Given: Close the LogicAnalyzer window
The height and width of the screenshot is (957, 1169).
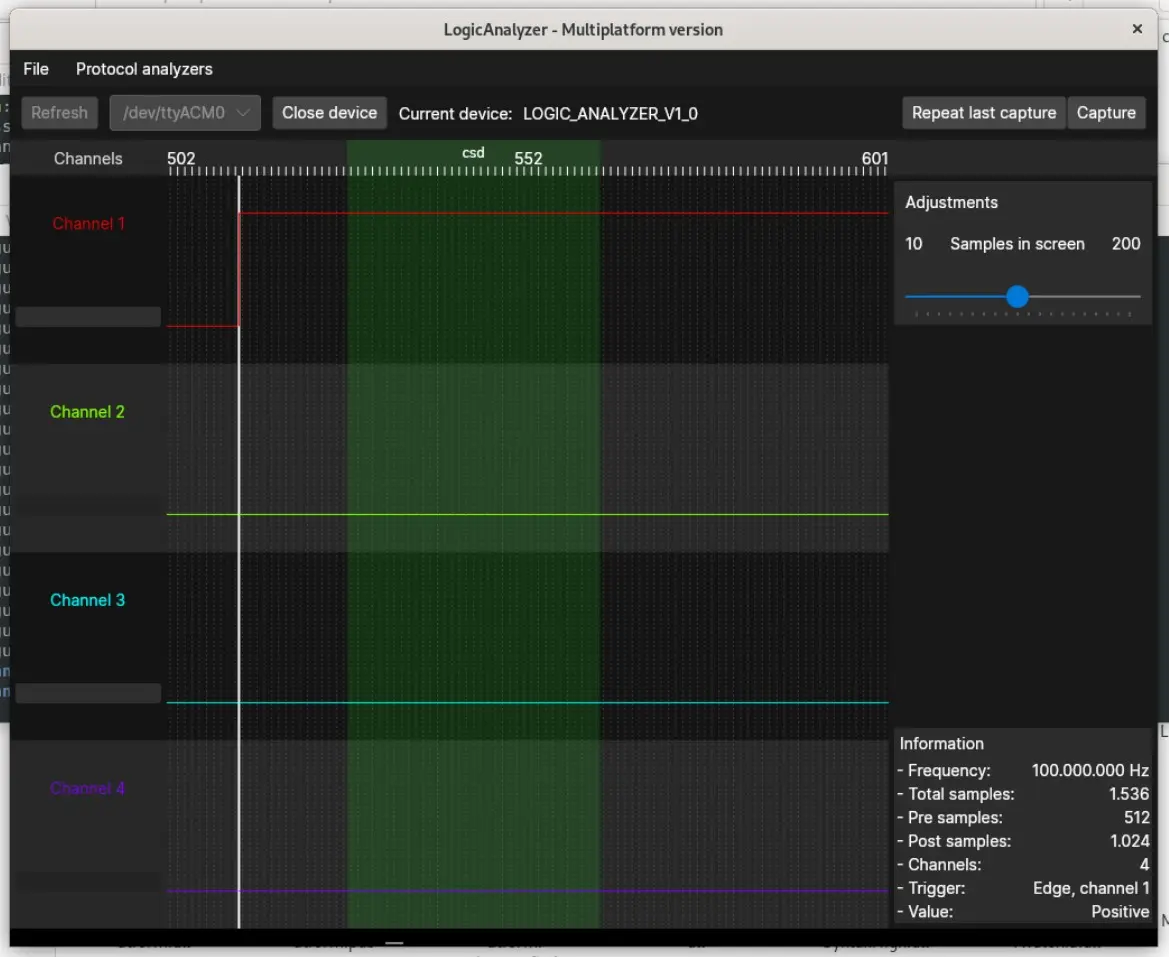Looking at the screenshot, I should click(1137, 29).
